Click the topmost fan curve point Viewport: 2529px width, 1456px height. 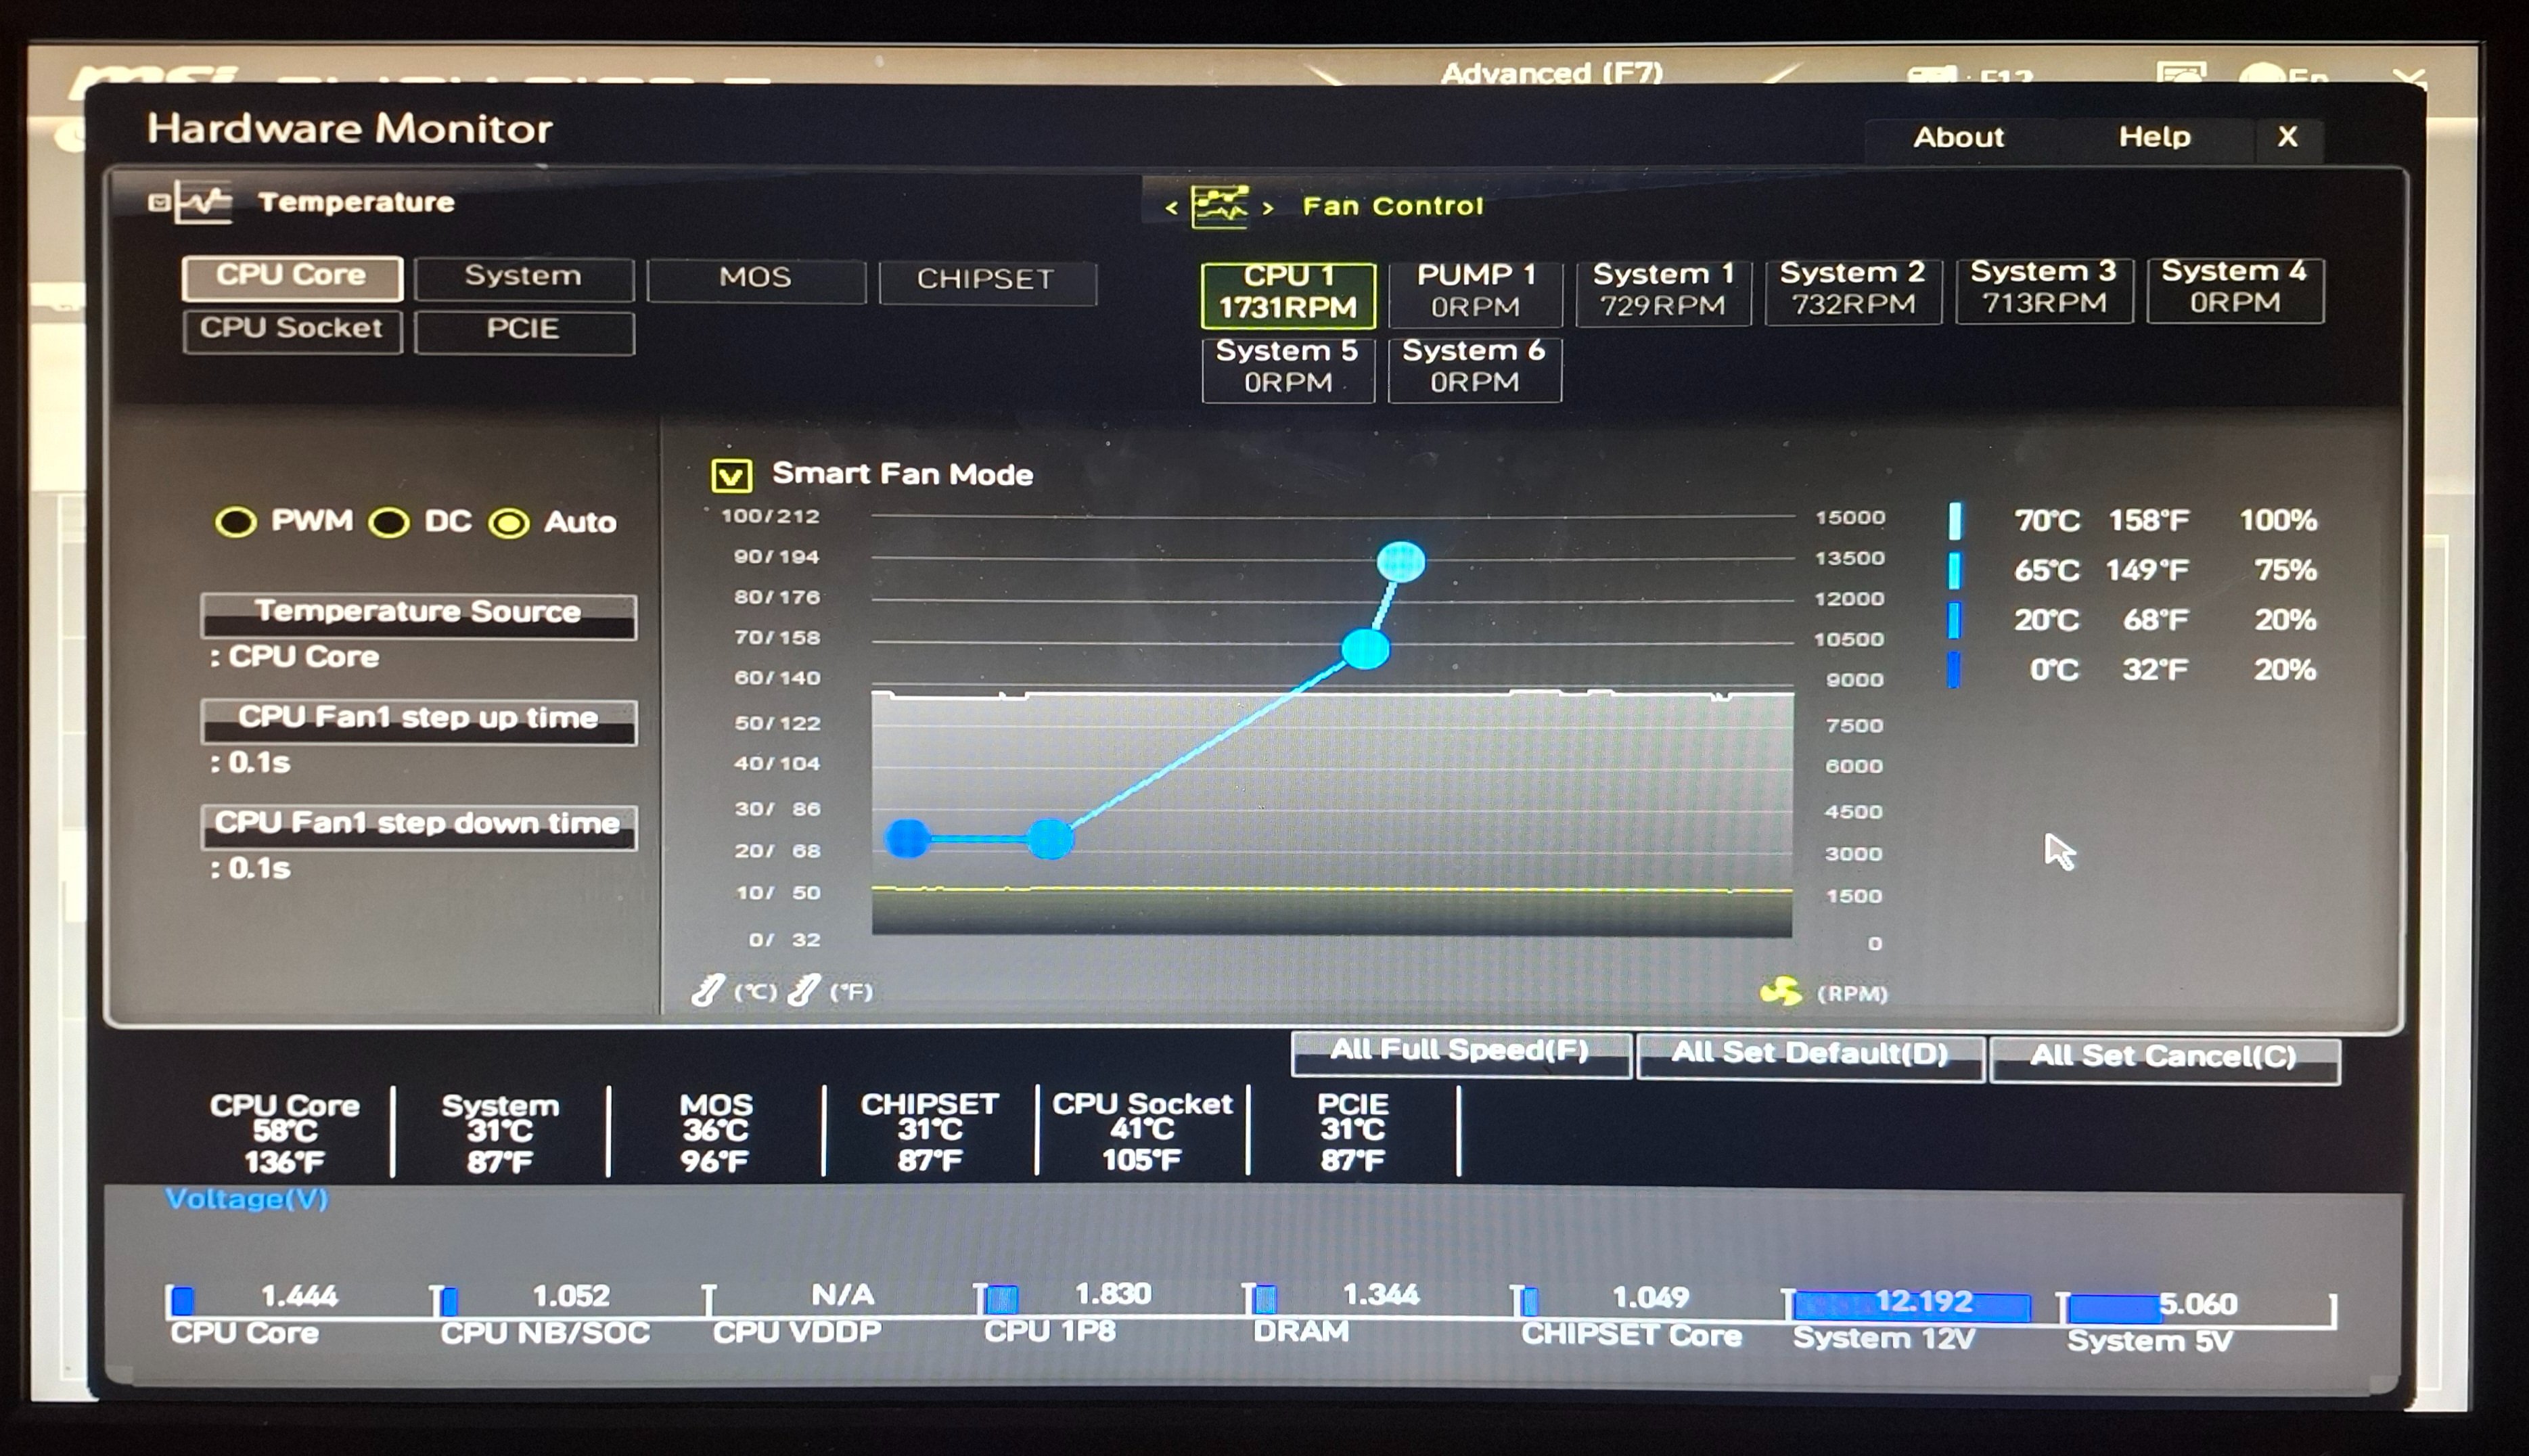point(1400,561)
